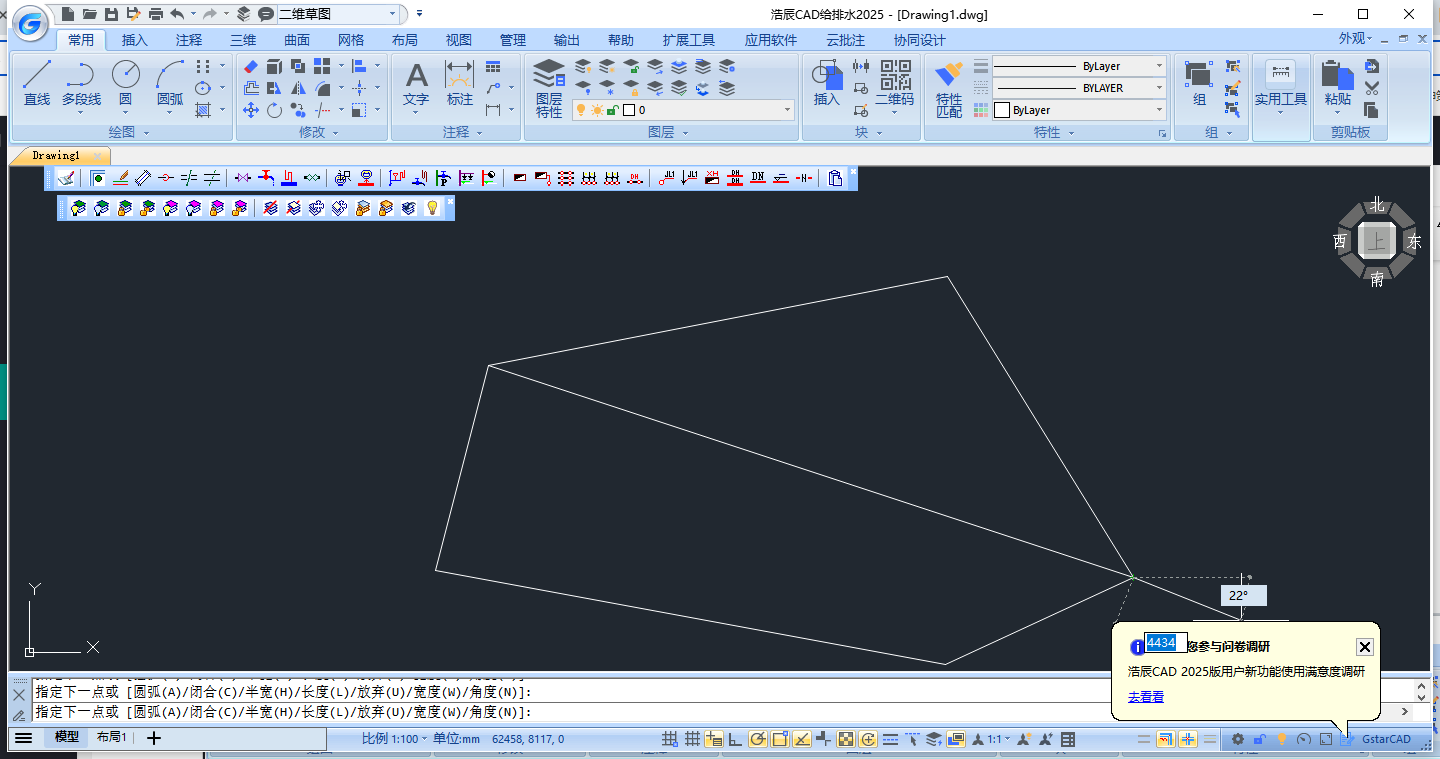The width and height of the screenshot is (1440, 759).
Task: Click the layer color square beside 0
Action: point(629,110)
